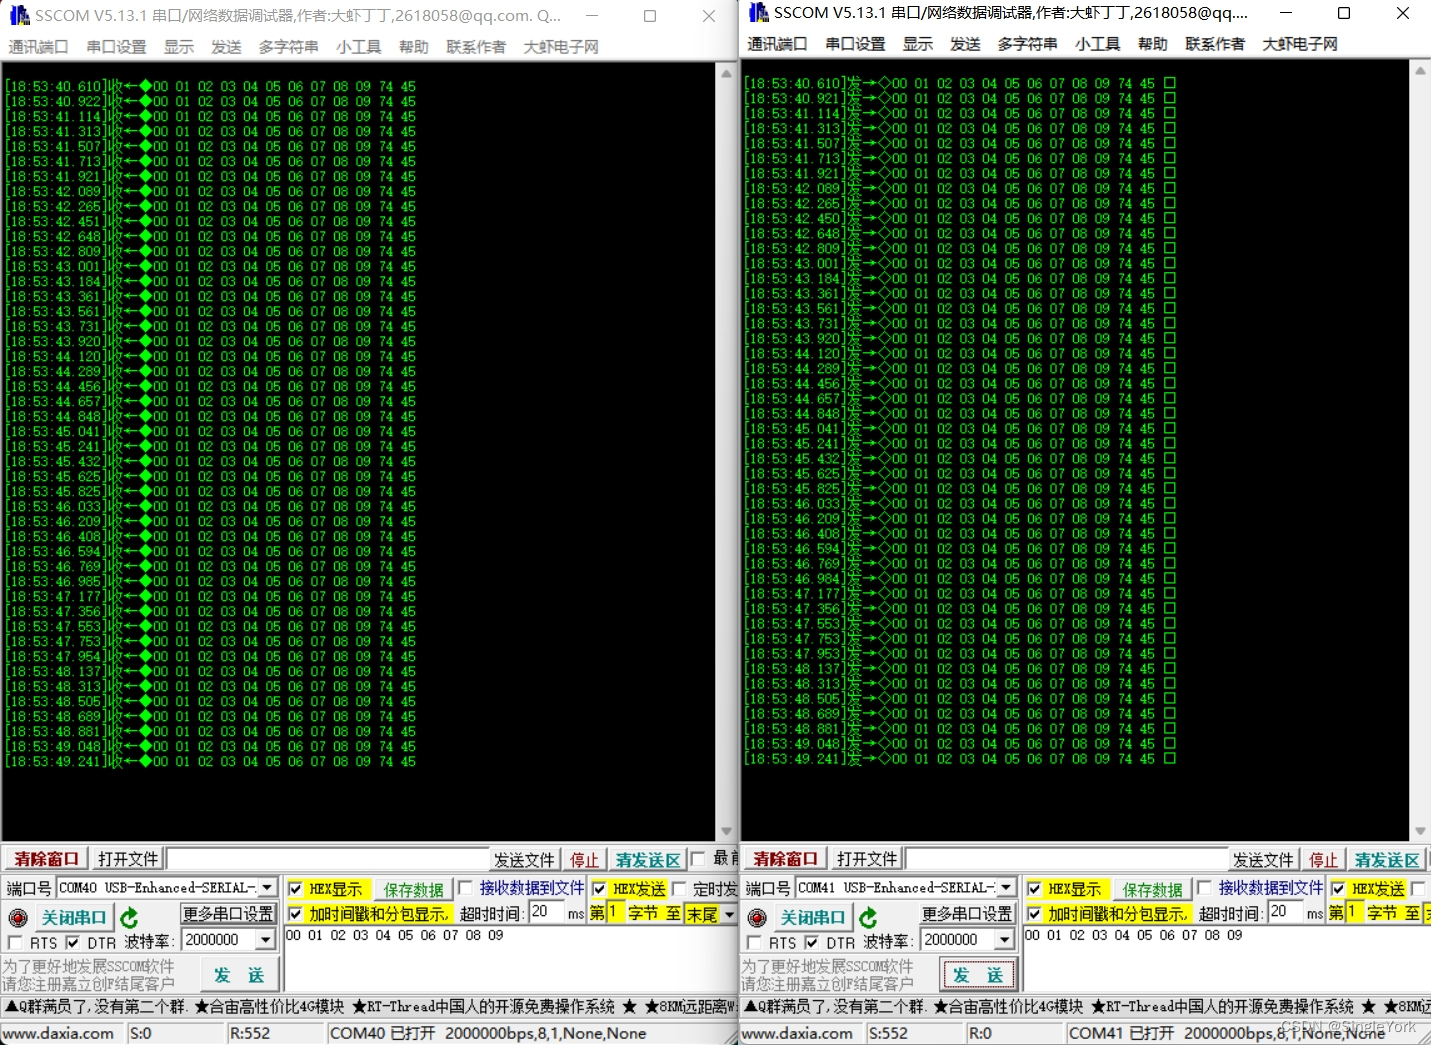Screen dimensions: 1431x1045
Task: Toggle HEX显示 checkbox in COM40 window
Action: click(295, 889)
